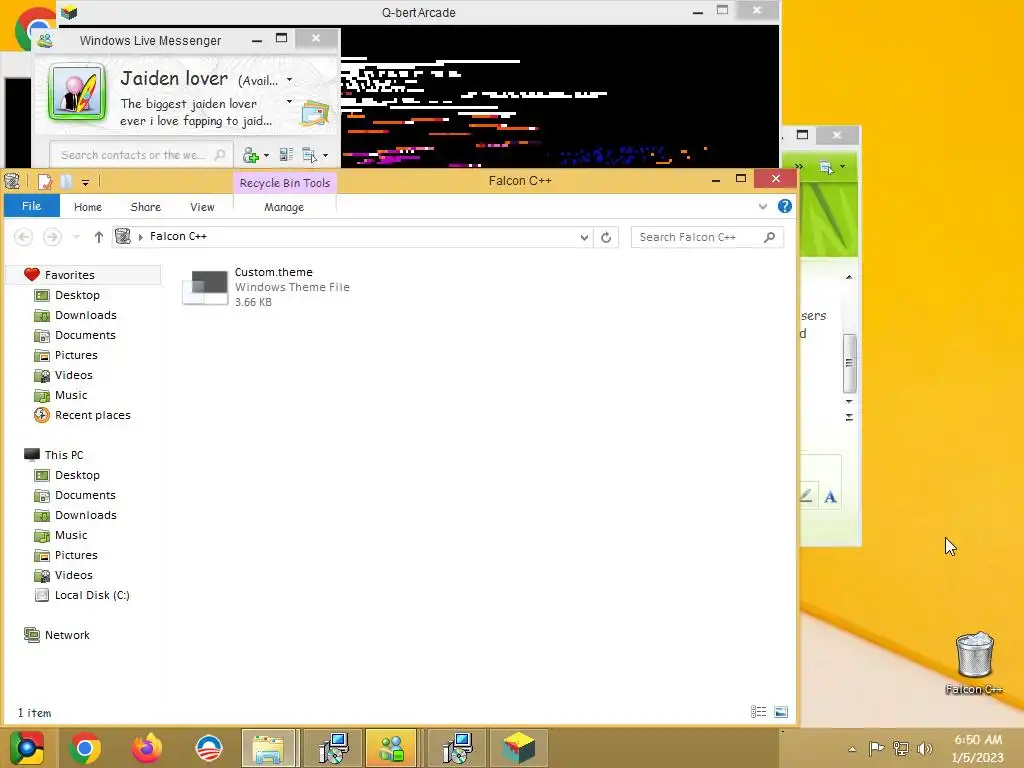Open Downloads under Favorites
Viewport: 1024px width, 768px height.
pos(86,315)
